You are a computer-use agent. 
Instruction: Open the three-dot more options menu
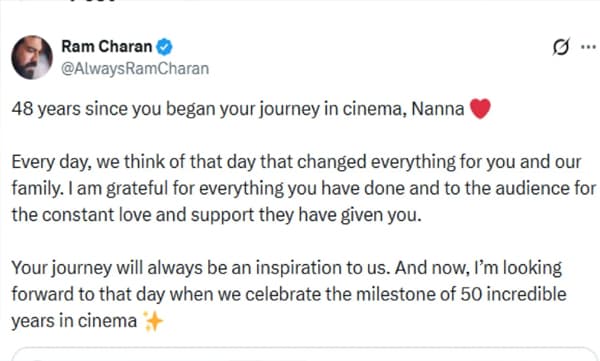click(588, 47)
